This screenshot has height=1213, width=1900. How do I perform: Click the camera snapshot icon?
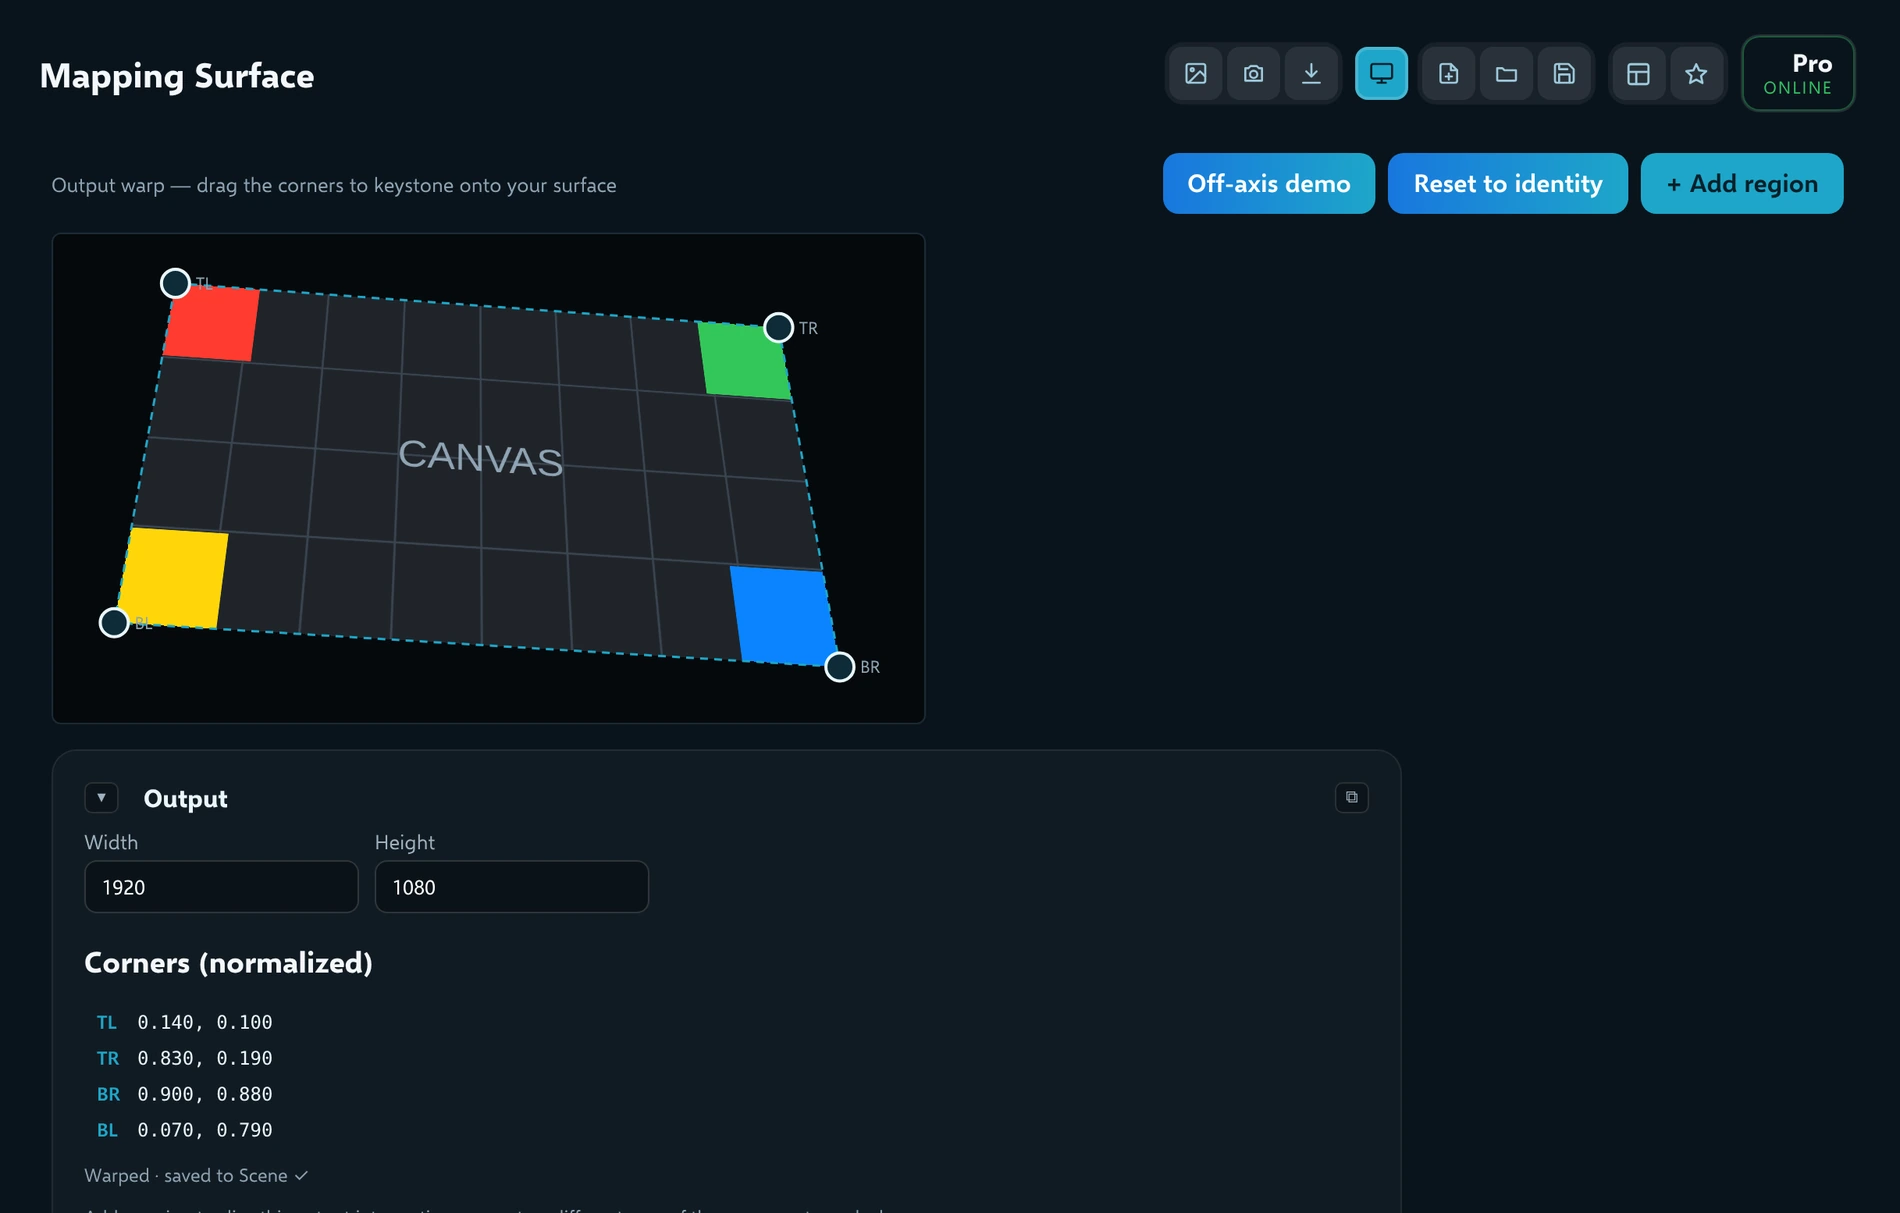pos(1254,73)
